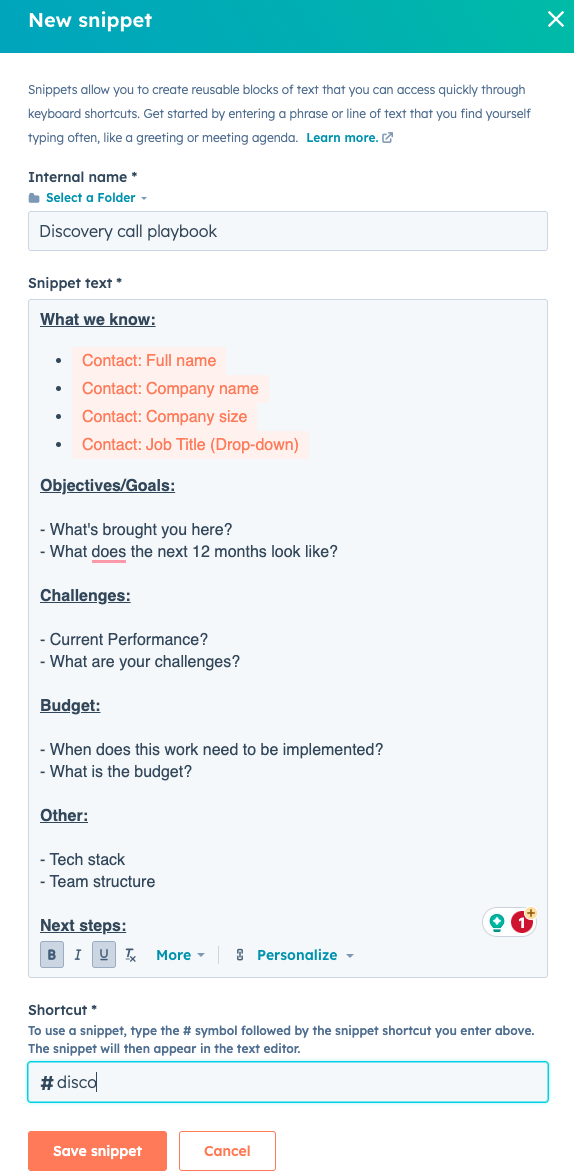This screenshot has width=574, height=1172.
Task: Close the New snippet panel
Action: [x=555, y=19]
